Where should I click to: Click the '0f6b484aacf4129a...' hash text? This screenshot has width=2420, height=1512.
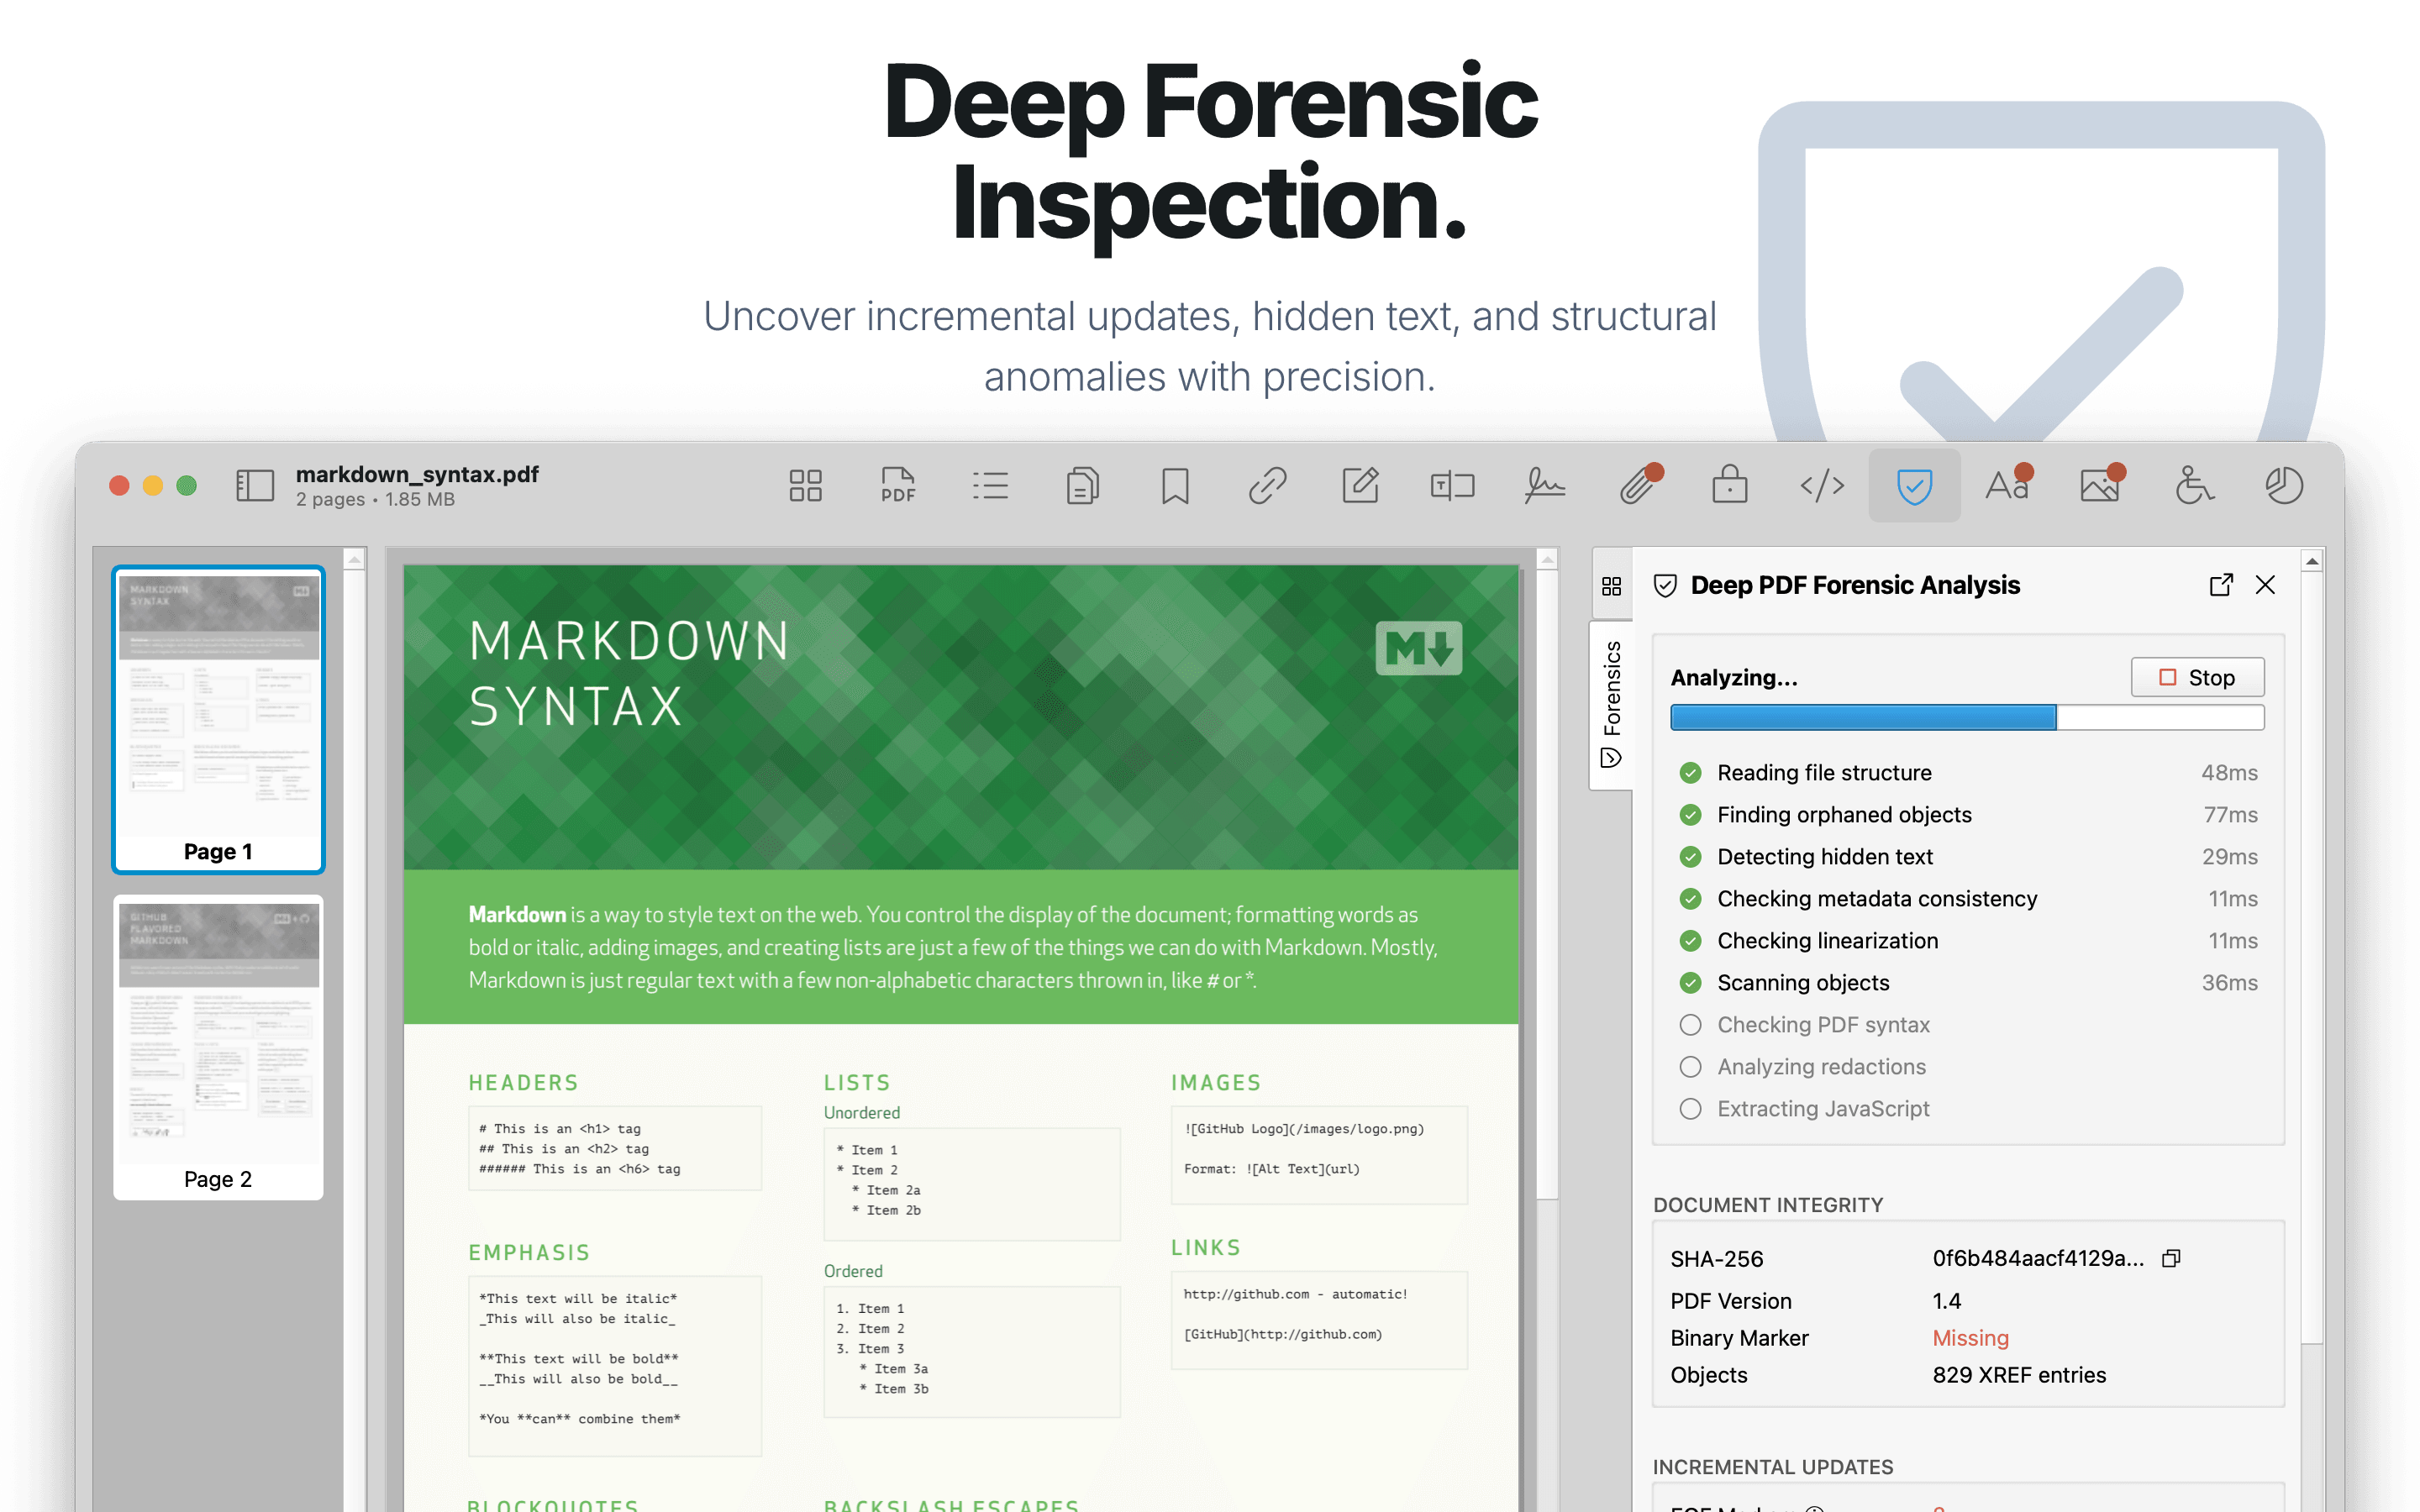[2038, 1258]
